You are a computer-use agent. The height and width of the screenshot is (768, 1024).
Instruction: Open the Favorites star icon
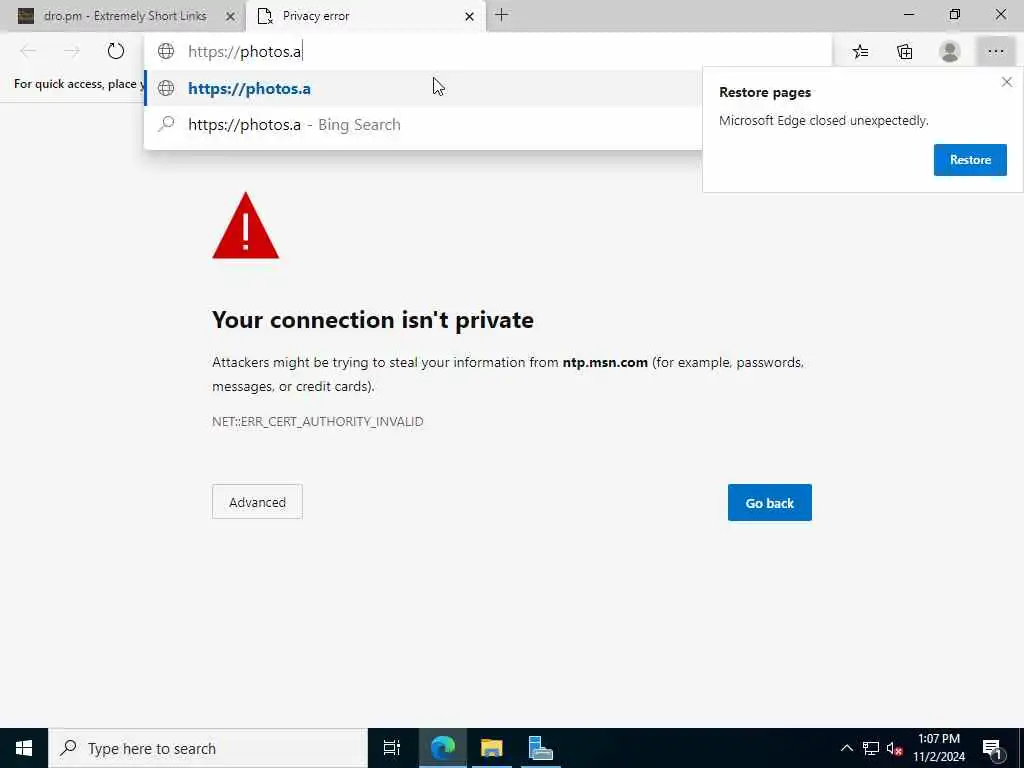click(x=860, y=52)
